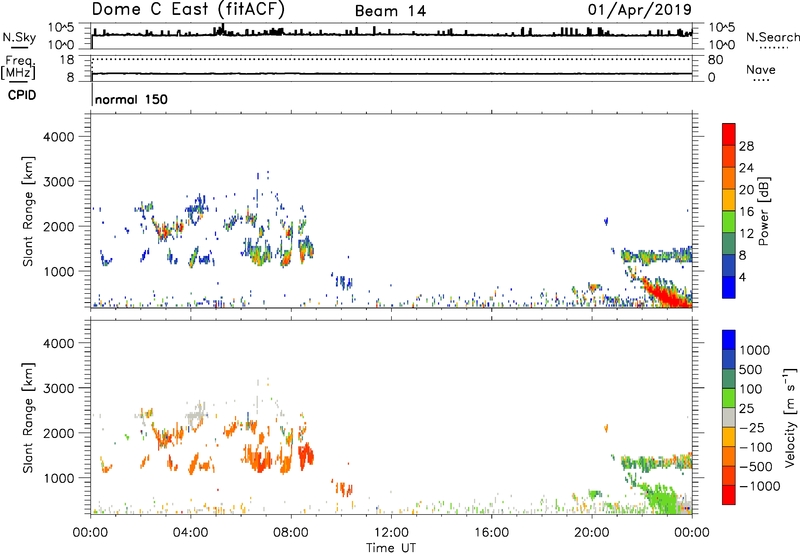
Task: Click the 'Freq. [MHz]' legend label
Action: (x=18, y=68)
